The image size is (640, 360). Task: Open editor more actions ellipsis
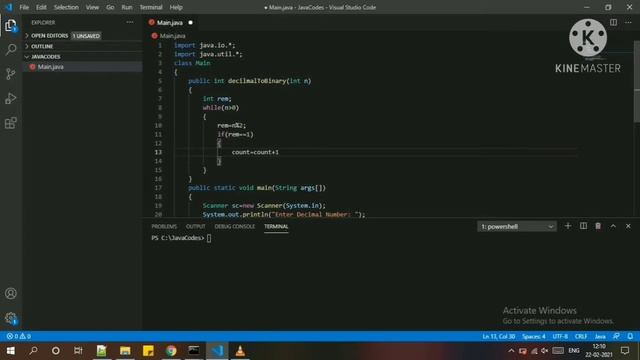pyautogui.click(x=628, y=22)
